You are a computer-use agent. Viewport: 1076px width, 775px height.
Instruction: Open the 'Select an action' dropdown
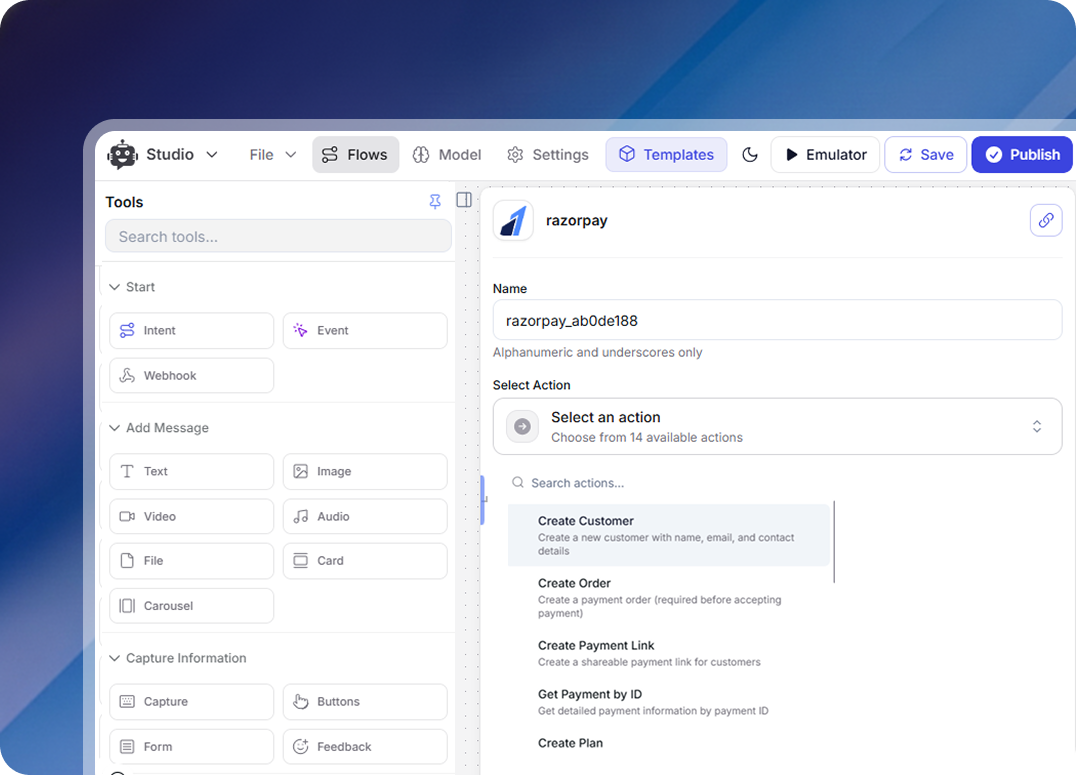tap(778, 426)
